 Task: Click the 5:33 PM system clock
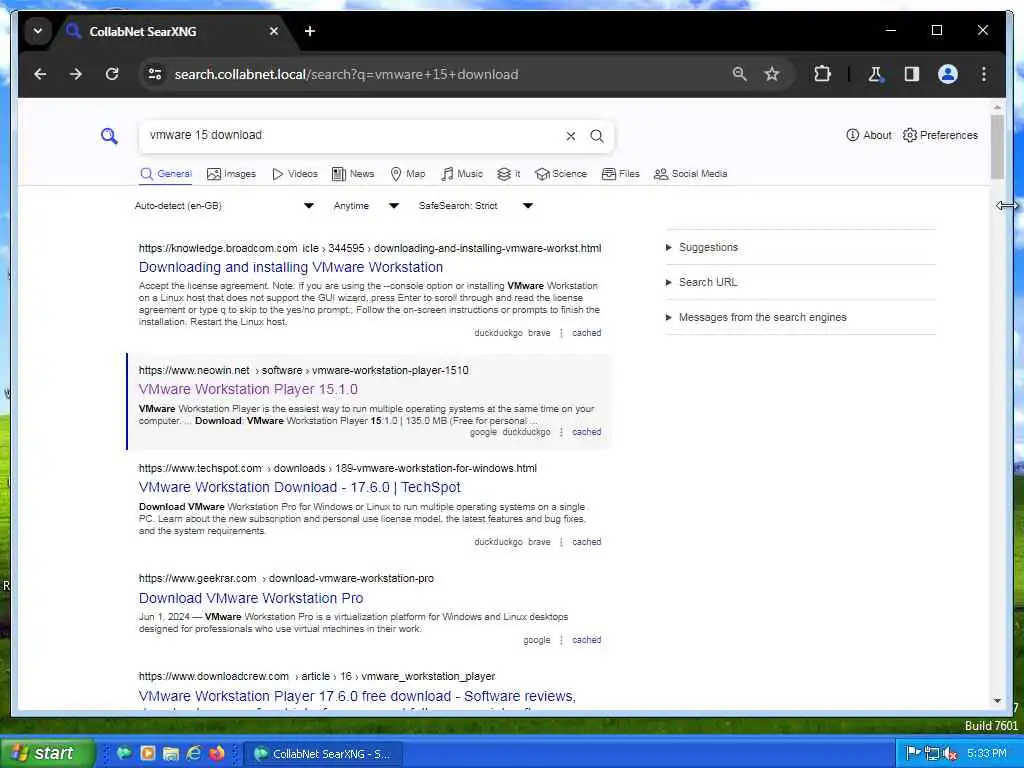point(987,754)
